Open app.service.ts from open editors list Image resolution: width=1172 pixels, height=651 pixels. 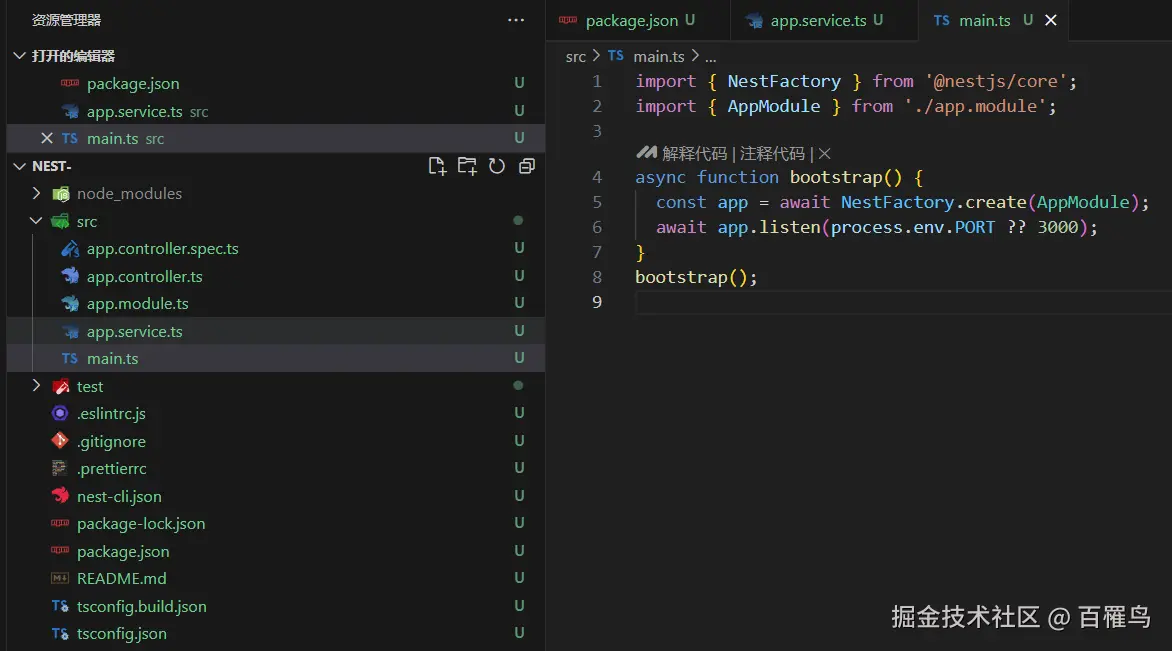click(x=276, y=111)
